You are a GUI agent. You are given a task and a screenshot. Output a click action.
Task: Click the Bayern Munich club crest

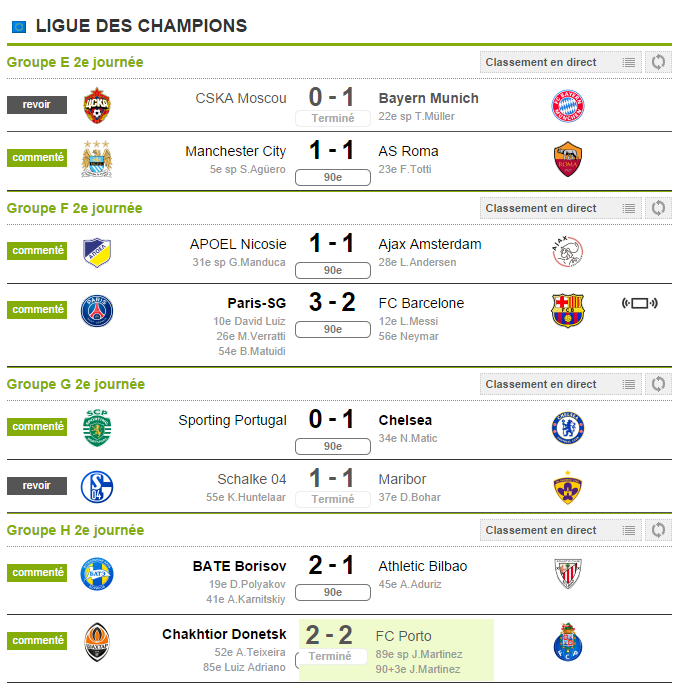tap(568, 105)
